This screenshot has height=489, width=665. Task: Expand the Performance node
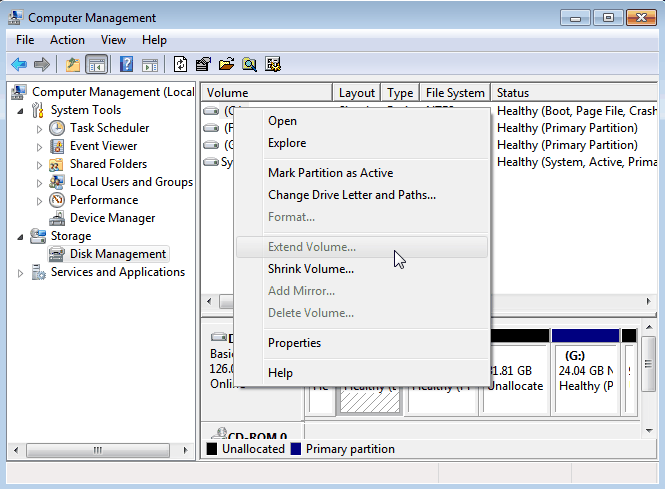point(39,201)
